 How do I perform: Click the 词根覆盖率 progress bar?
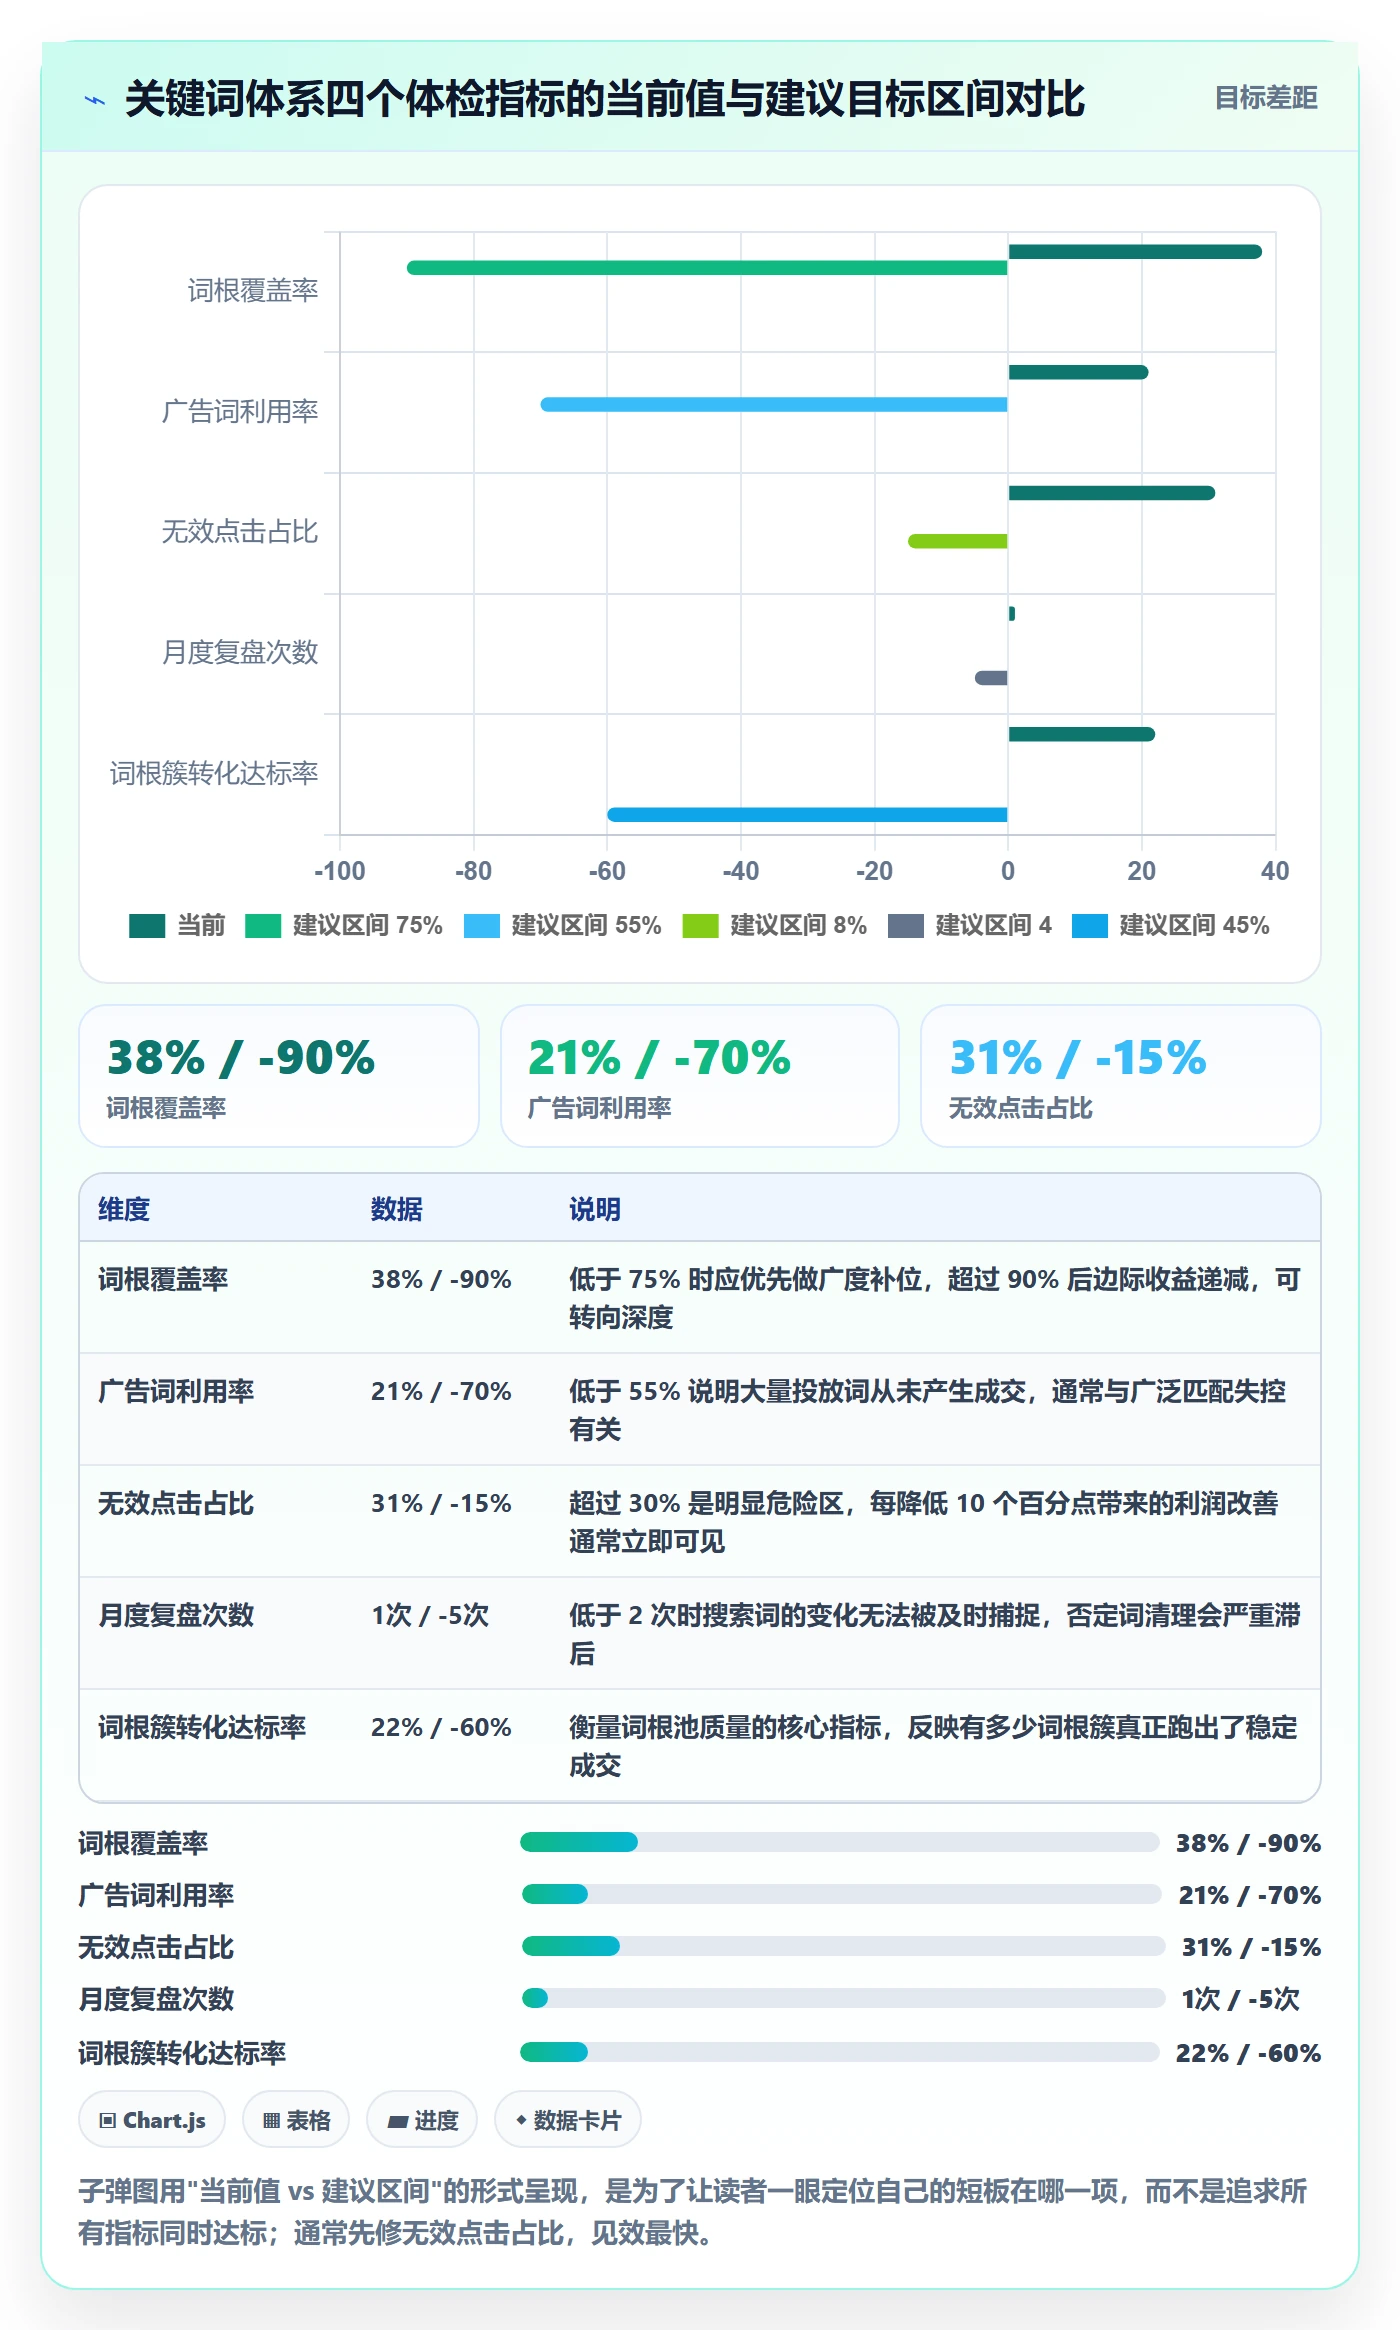840,1842
